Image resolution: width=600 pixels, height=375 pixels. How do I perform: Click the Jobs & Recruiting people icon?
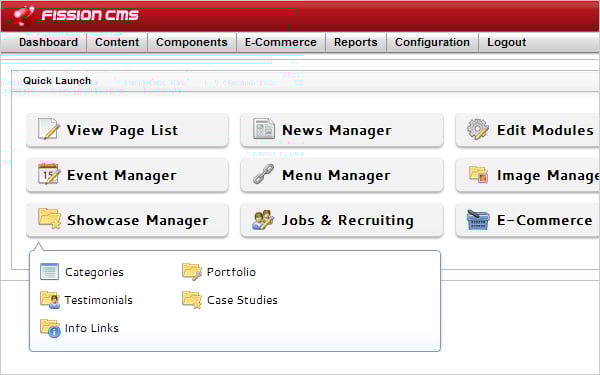click(263, 220)
